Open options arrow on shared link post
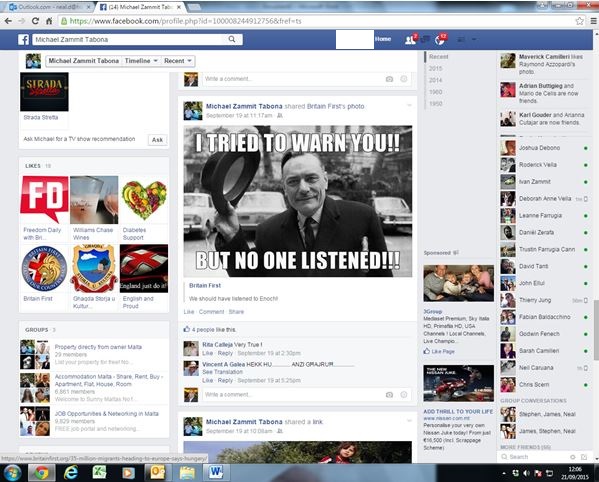 coord(409,421)
